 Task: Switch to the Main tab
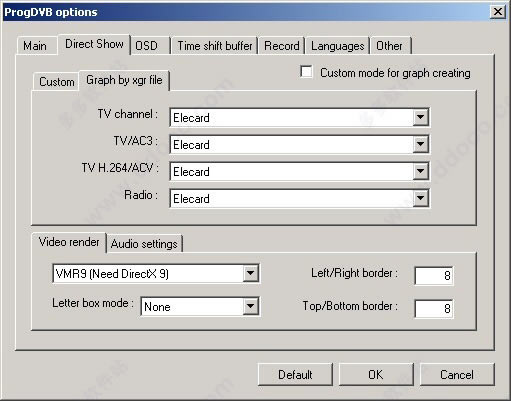(x=35, y=46)
